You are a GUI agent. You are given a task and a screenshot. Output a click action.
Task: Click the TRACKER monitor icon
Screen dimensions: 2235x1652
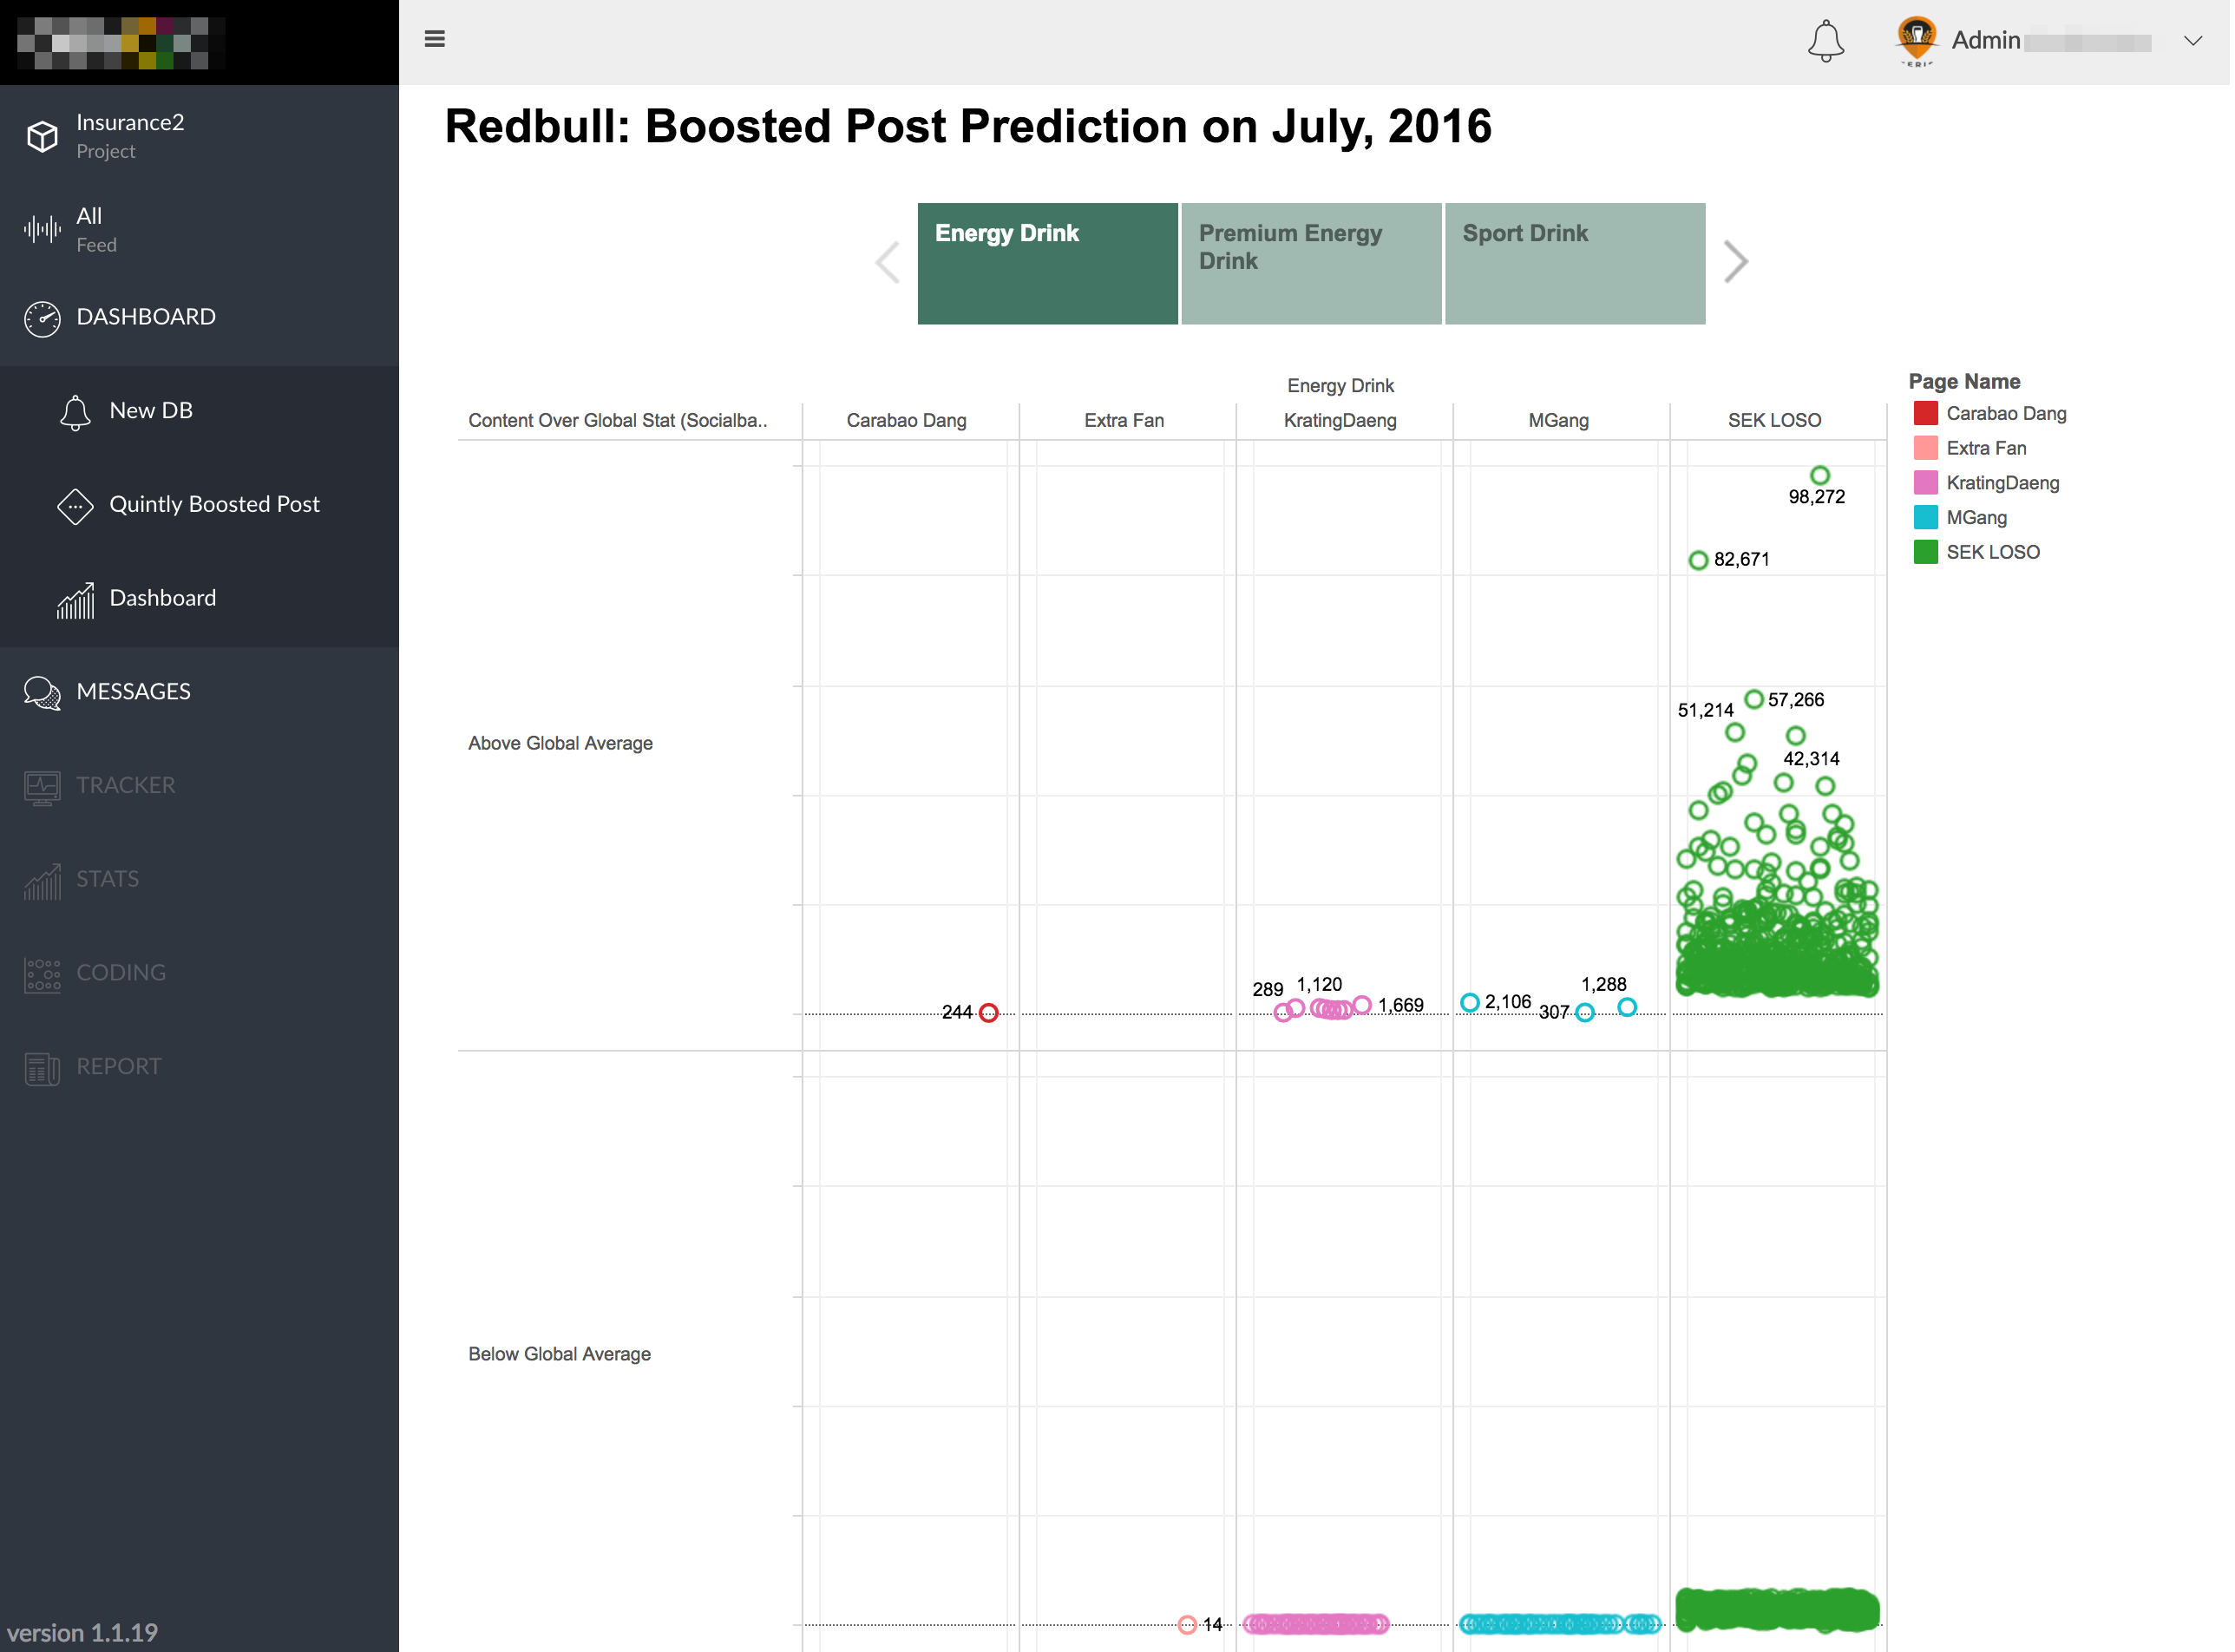(42, 788)
